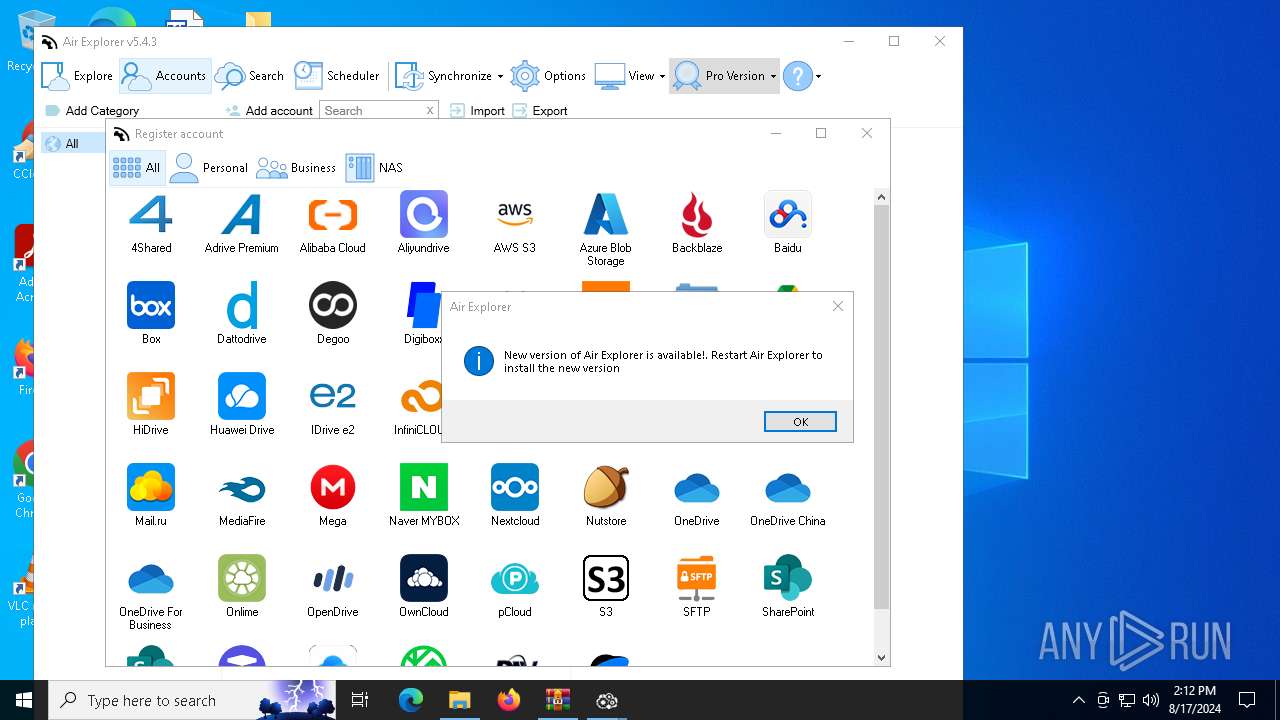Viewport: 1280px width, 720px height.
Task: Open the Options settings
Action: tap(548, 76)
